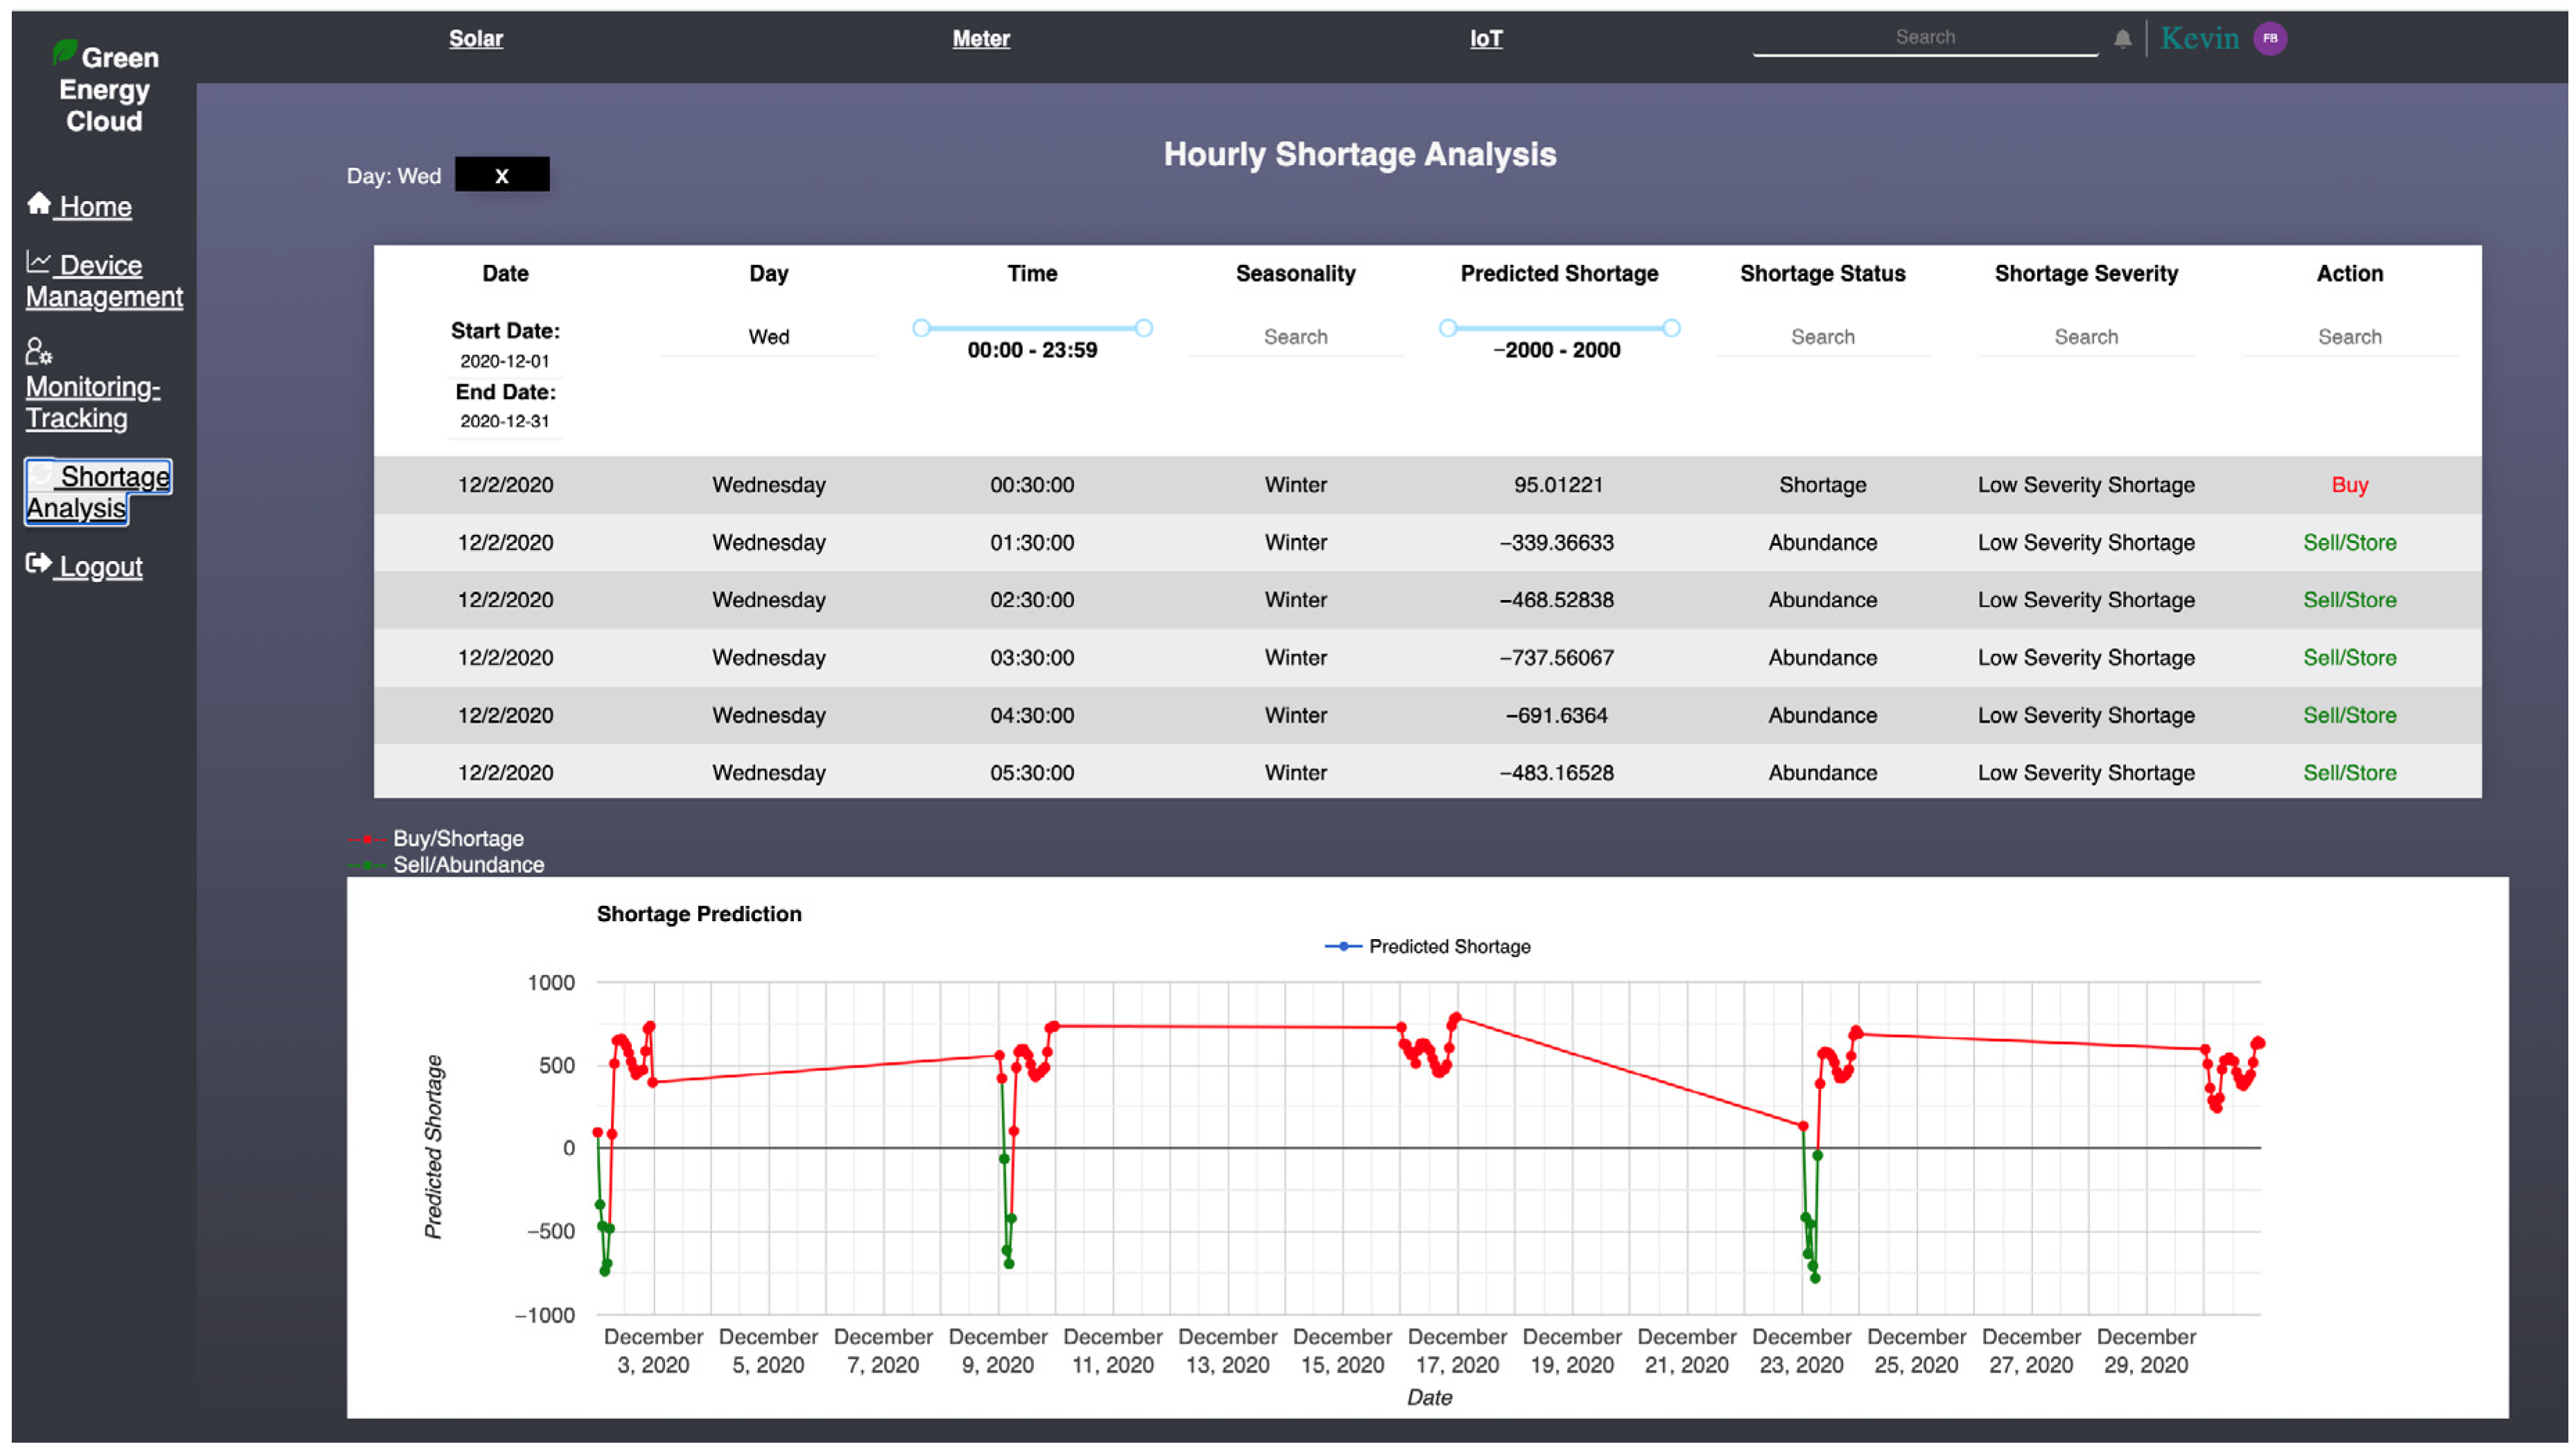Image resolution: width=2576 pixels, height=1451 pixels.
Task: Click the Shortage status cell at 00:30:00
Action: click(1823, 485)
